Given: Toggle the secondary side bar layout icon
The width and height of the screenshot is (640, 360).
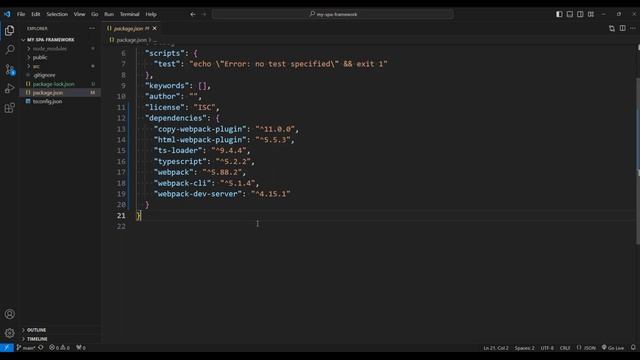Looking at the screenshot, I should click(580, 14).
